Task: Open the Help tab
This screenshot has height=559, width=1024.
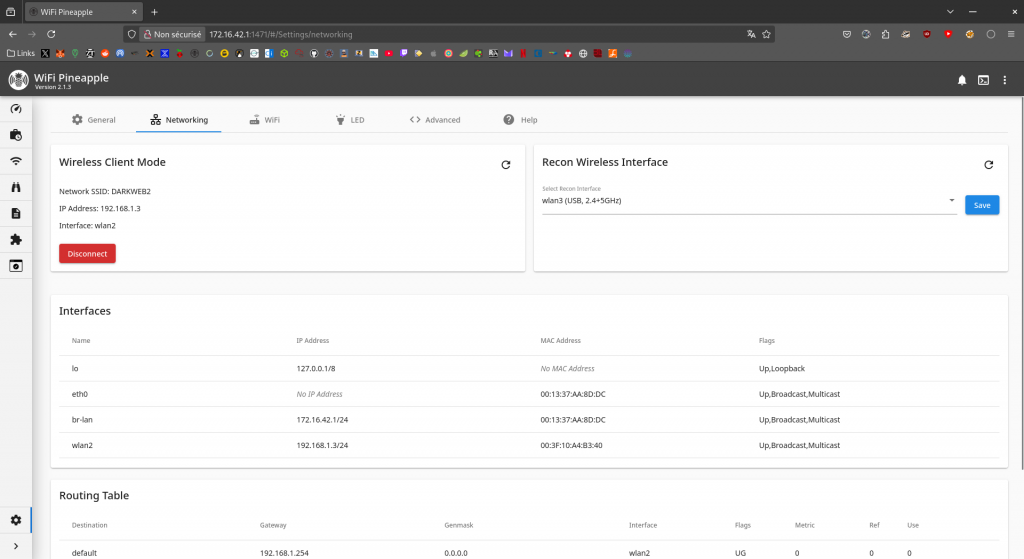Action: pyautogui.click(x=520, y=120)
